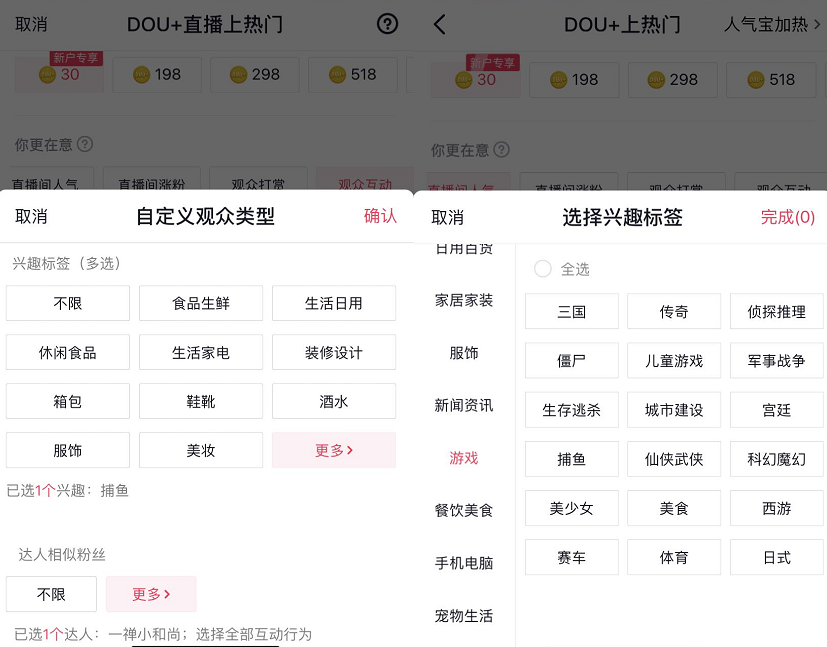827x647 pixels.
Task: Expand 更多 under 达人相似粉丝
Action: point(151,594)
